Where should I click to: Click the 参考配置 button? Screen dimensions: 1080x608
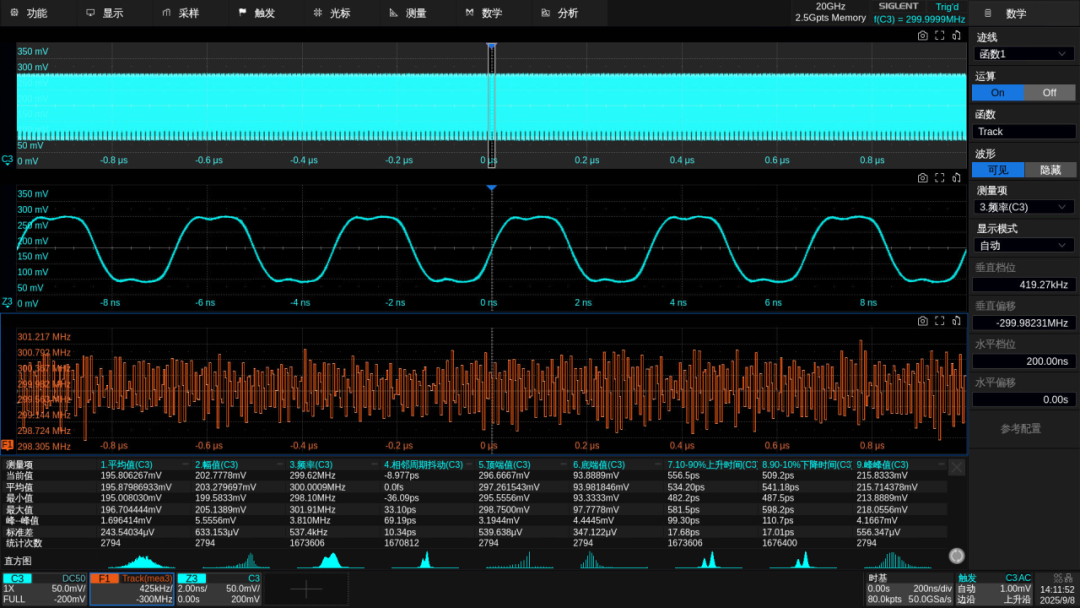click(x=1021, y=429)
